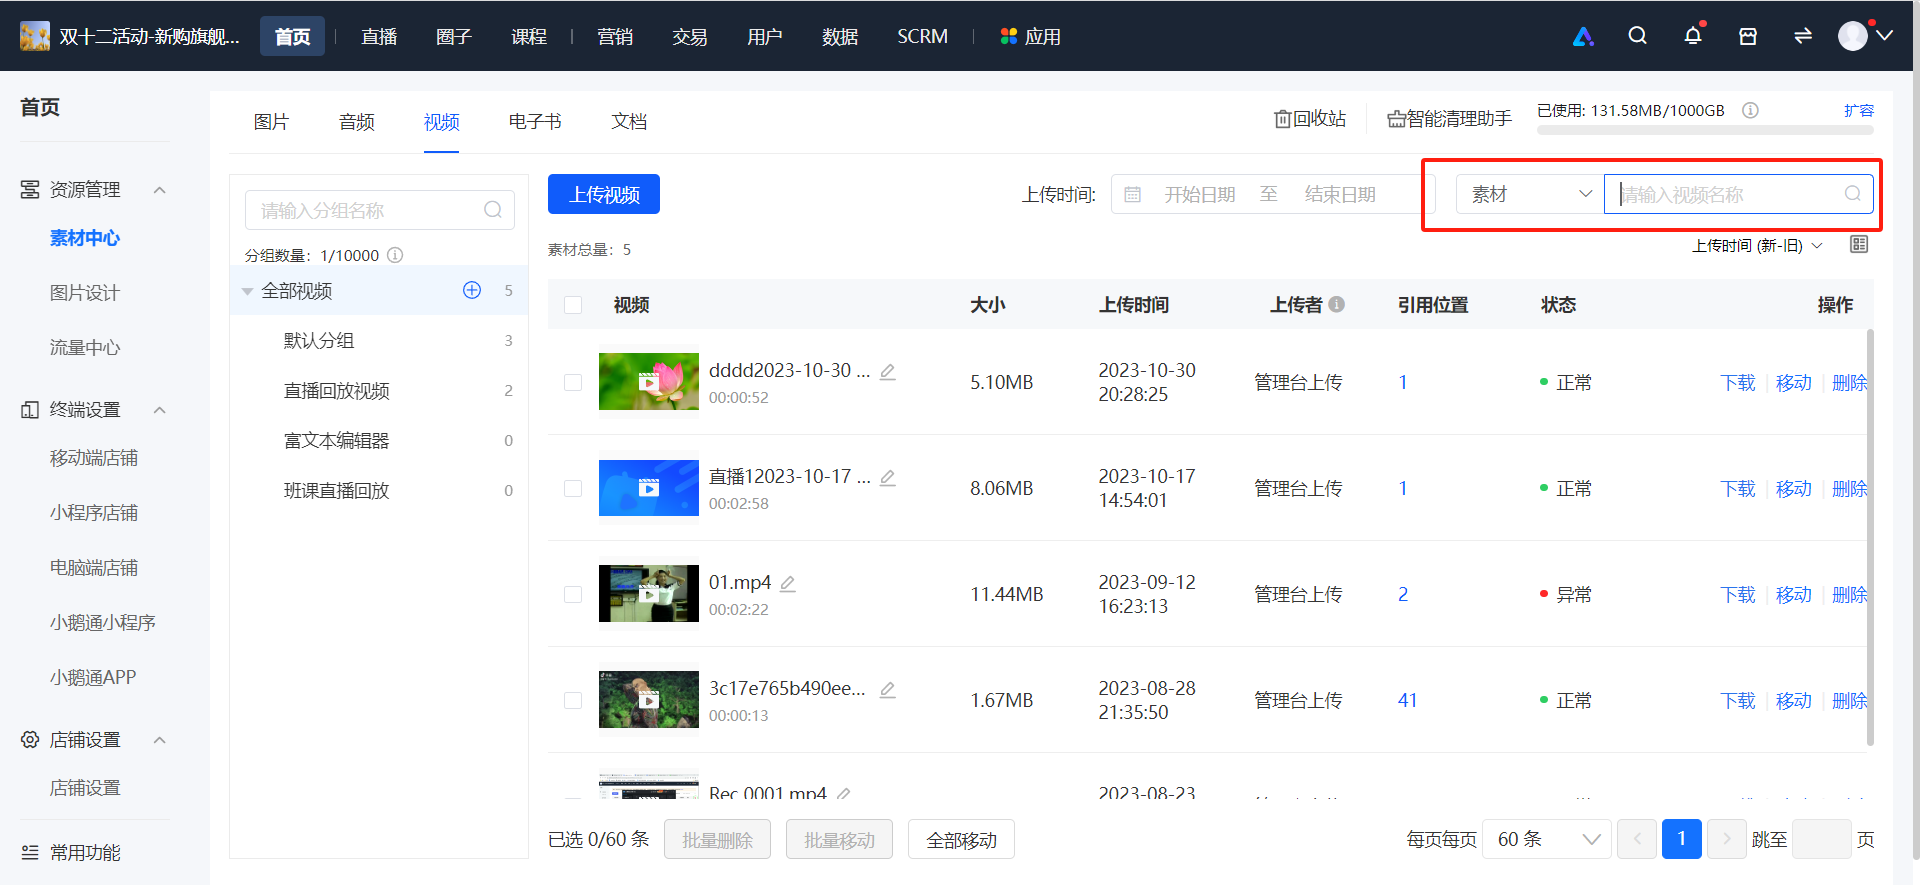Switch to 文档 tab
The width and height of the screenshot is (1920, 885).
tap(629, 121)
